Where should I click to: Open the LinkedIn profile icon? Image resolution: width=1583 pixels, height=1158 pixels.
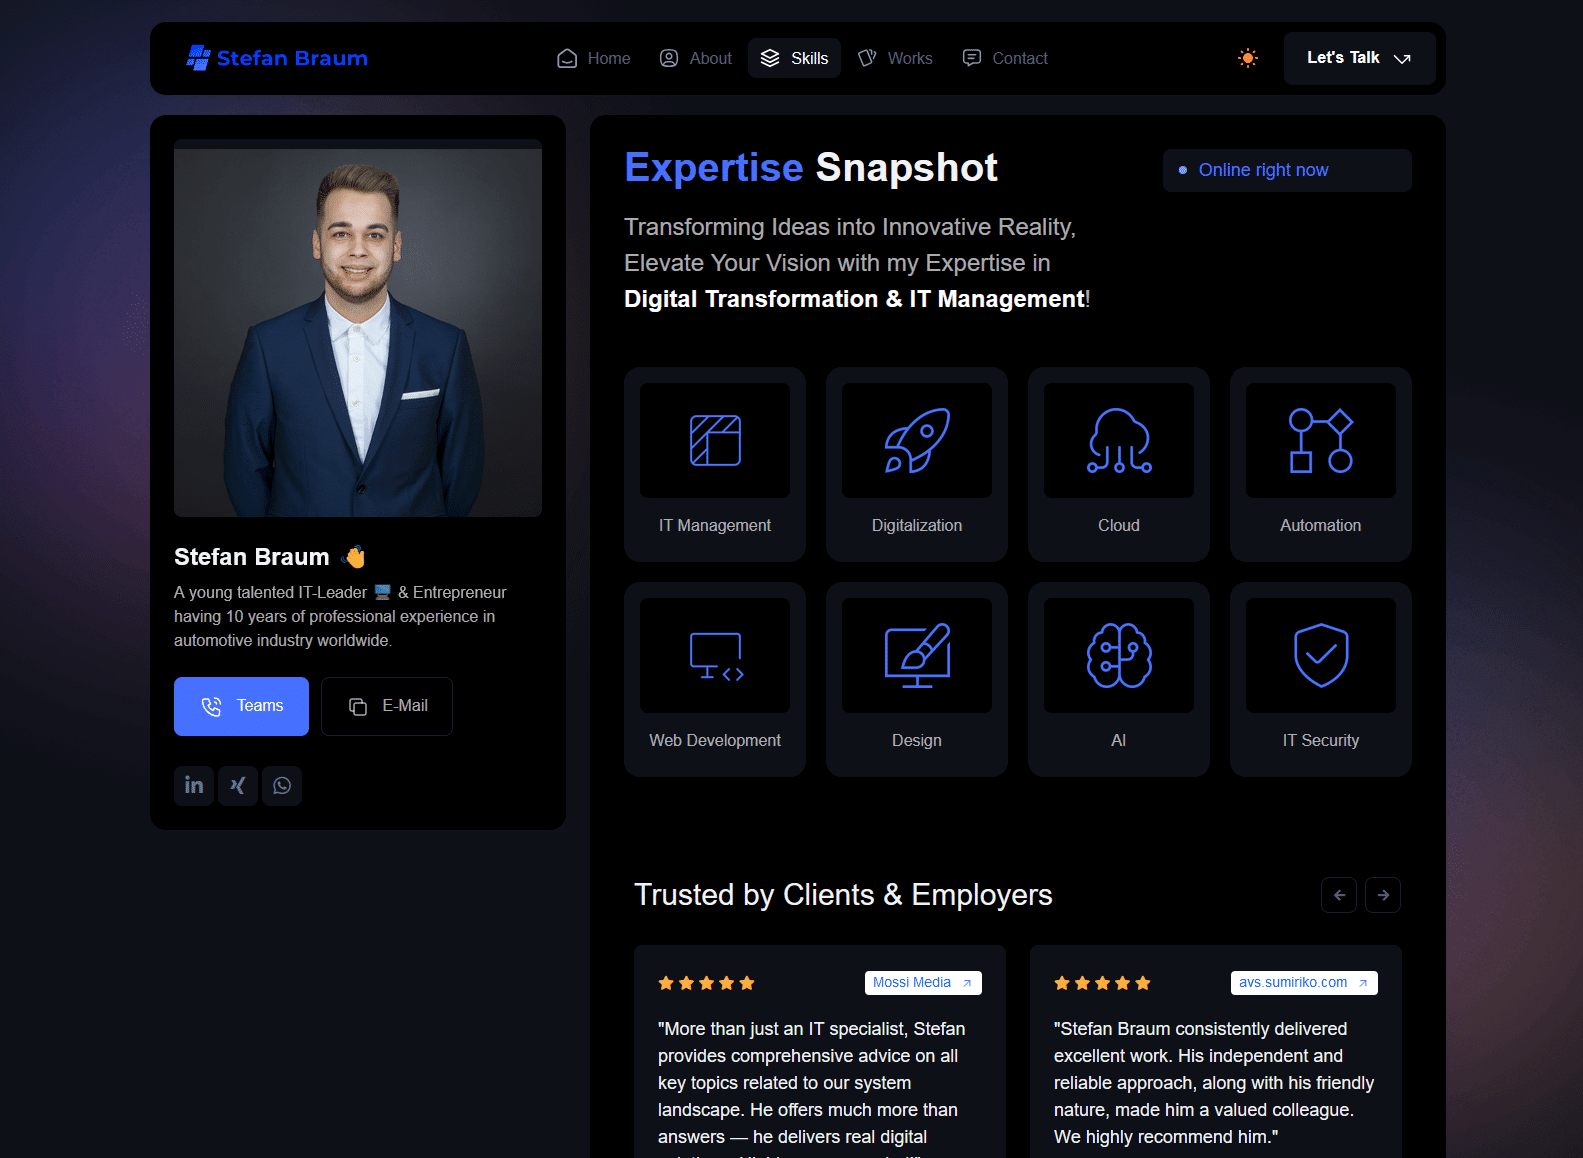[194, 786]
